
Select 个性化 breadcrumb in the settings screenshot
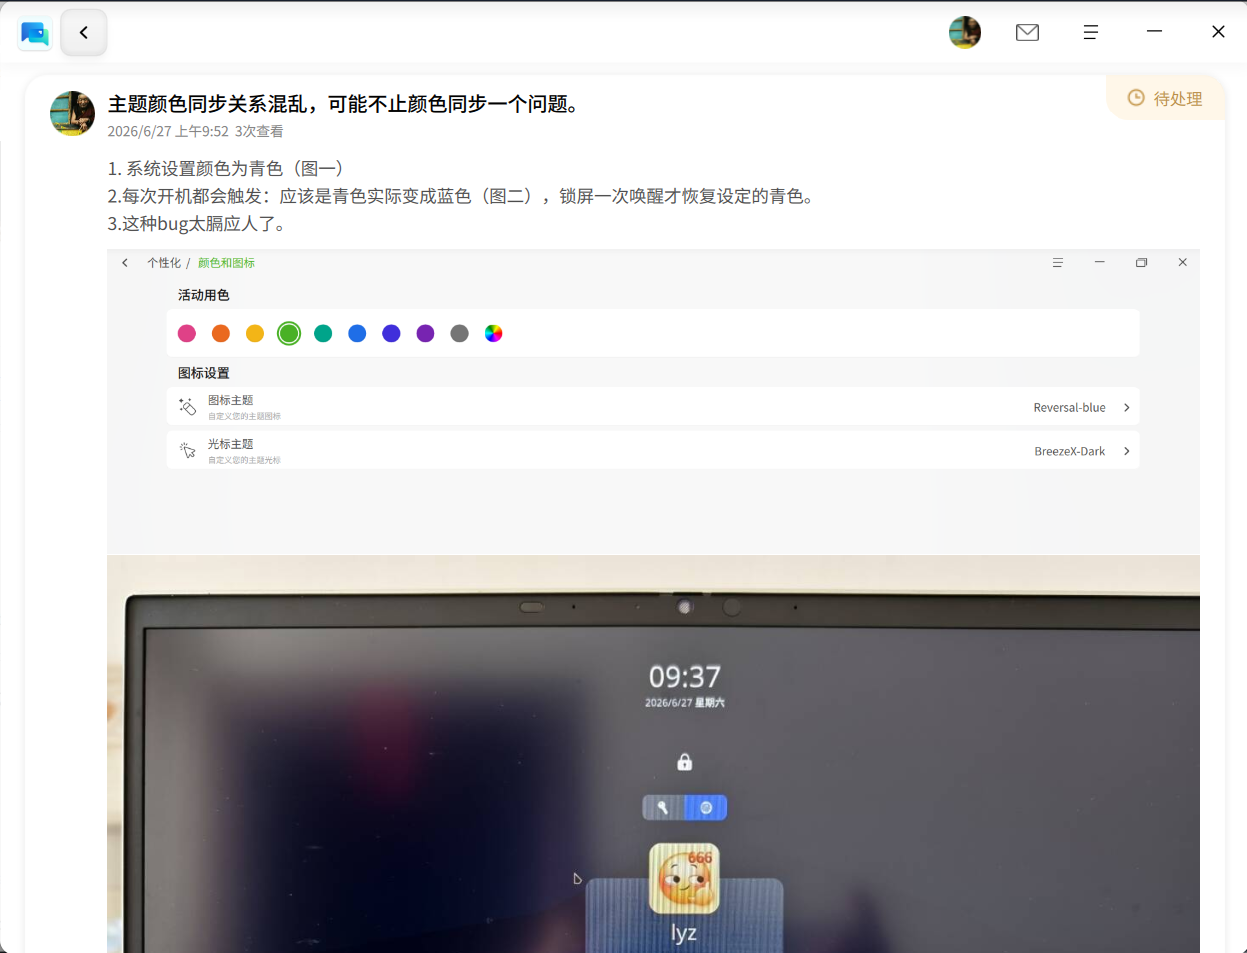164,263
